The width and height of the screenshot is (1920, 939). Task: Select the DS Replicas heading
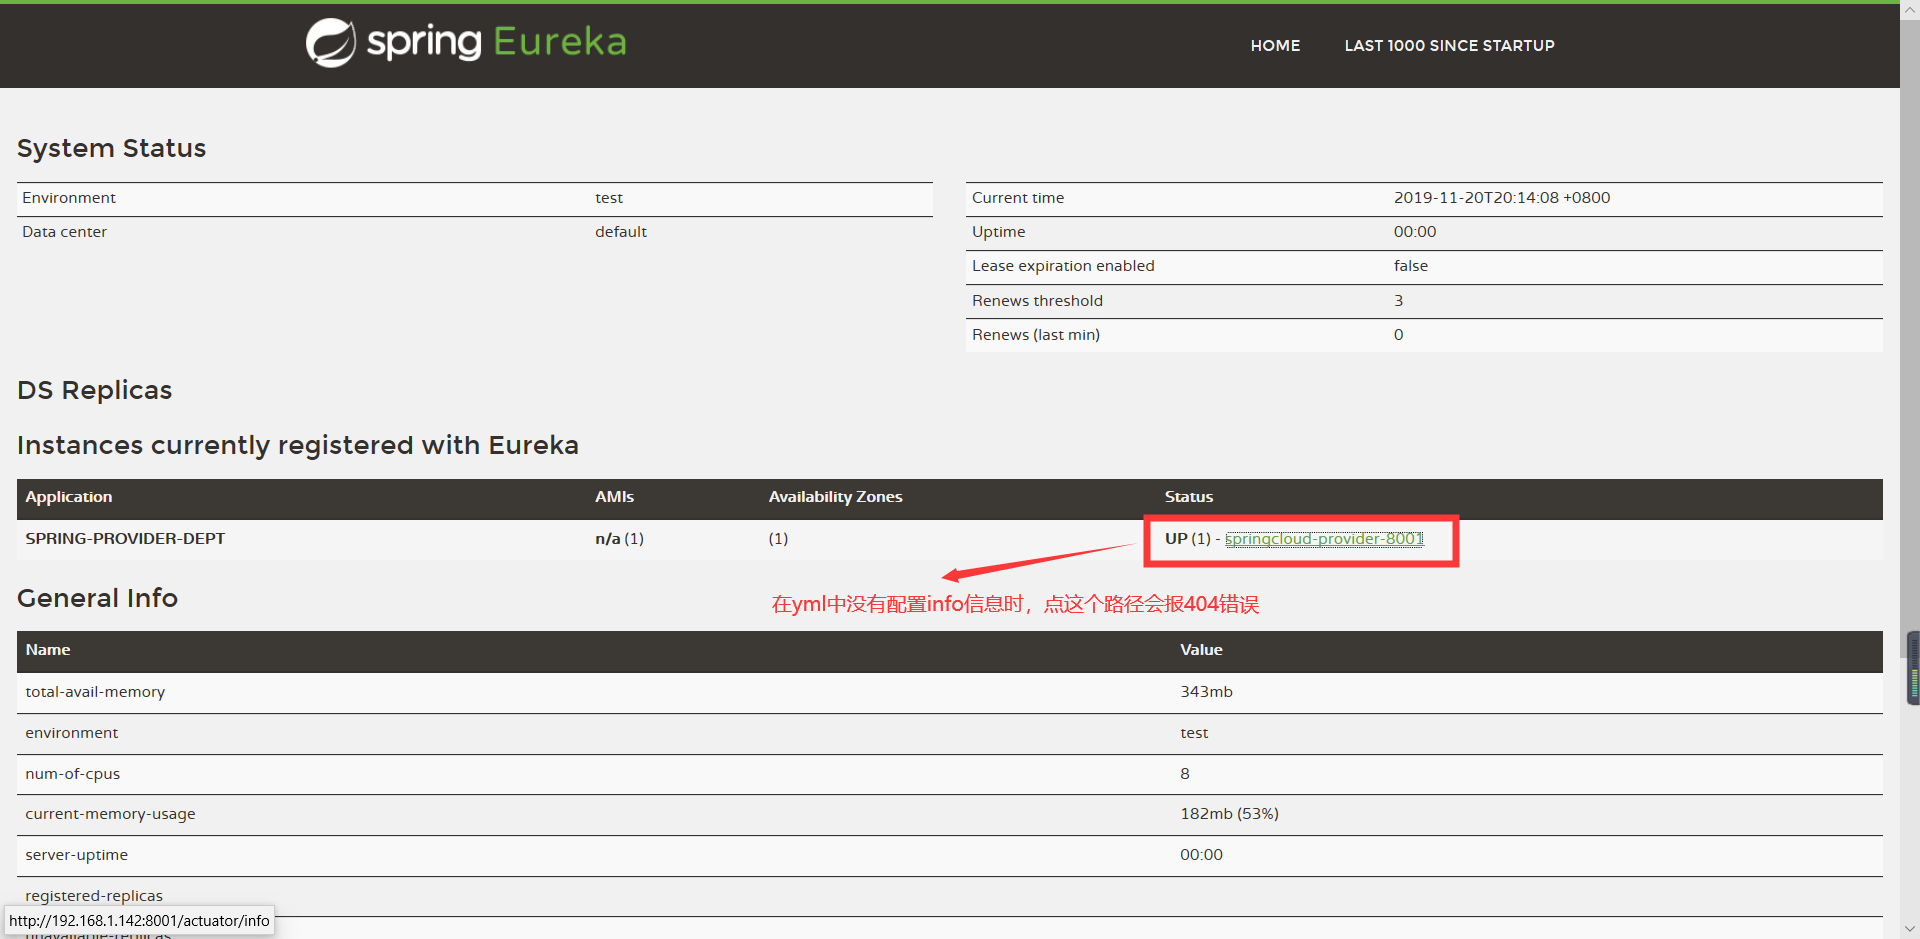94,390
